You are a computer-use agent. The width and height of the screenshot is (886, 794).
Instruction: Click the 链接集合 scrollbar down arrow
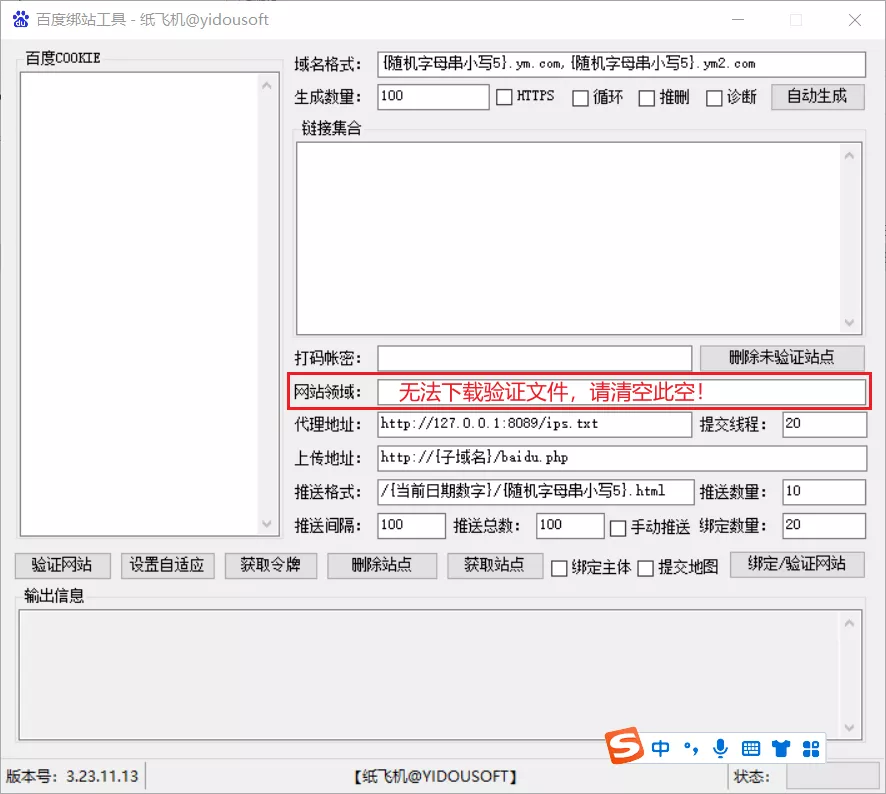(x=849, y=322)
